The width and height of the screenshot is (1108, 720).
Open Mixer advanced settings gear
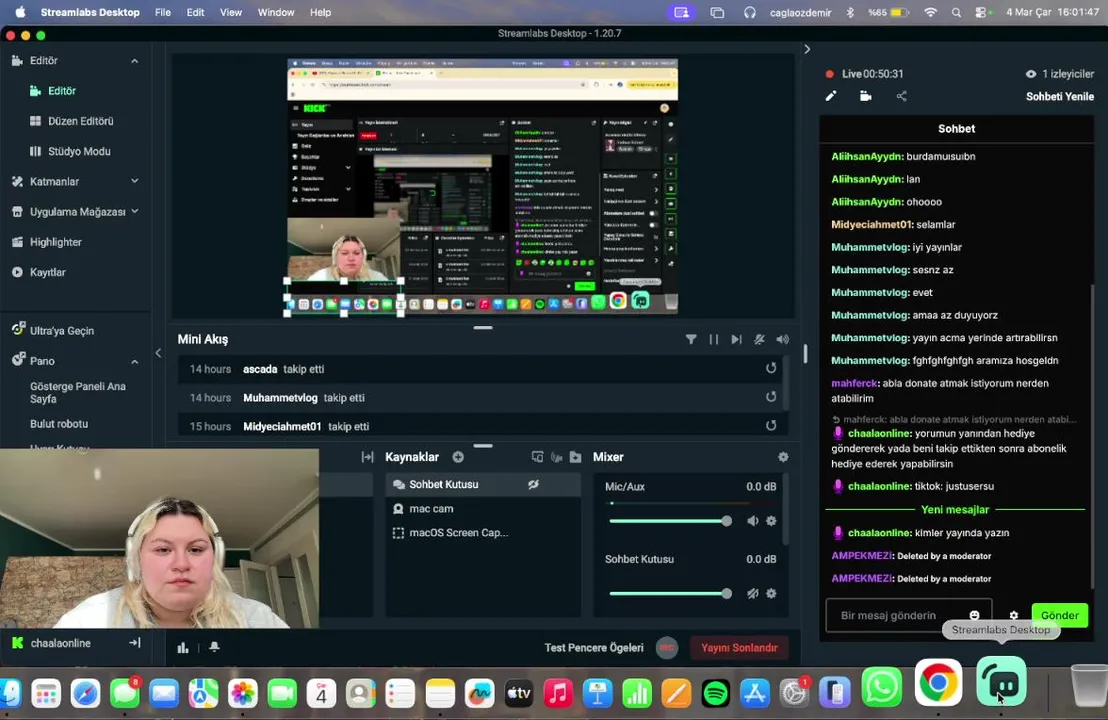tap(783, 457)
